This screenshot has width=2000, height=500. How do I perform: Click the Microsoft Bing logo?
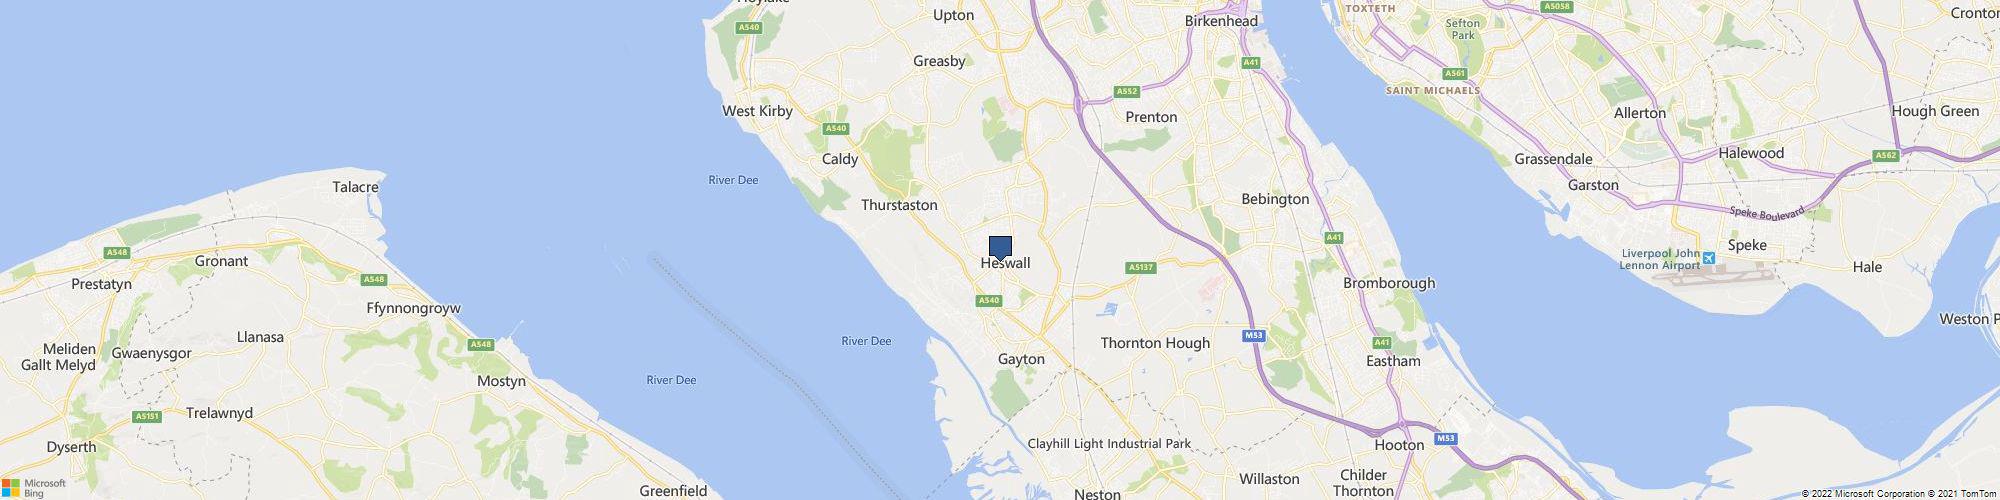pyautogui.click(x=33, y=488)
